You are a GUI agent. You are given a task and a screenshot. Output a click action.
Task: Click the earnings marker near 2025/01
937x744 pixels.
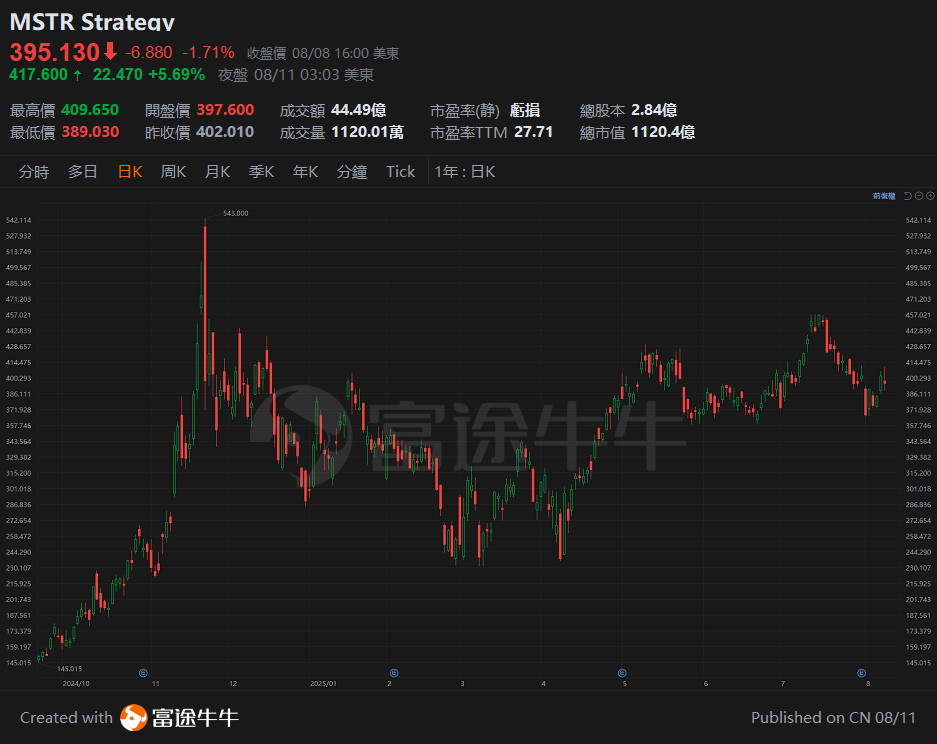tap(392, 673)
